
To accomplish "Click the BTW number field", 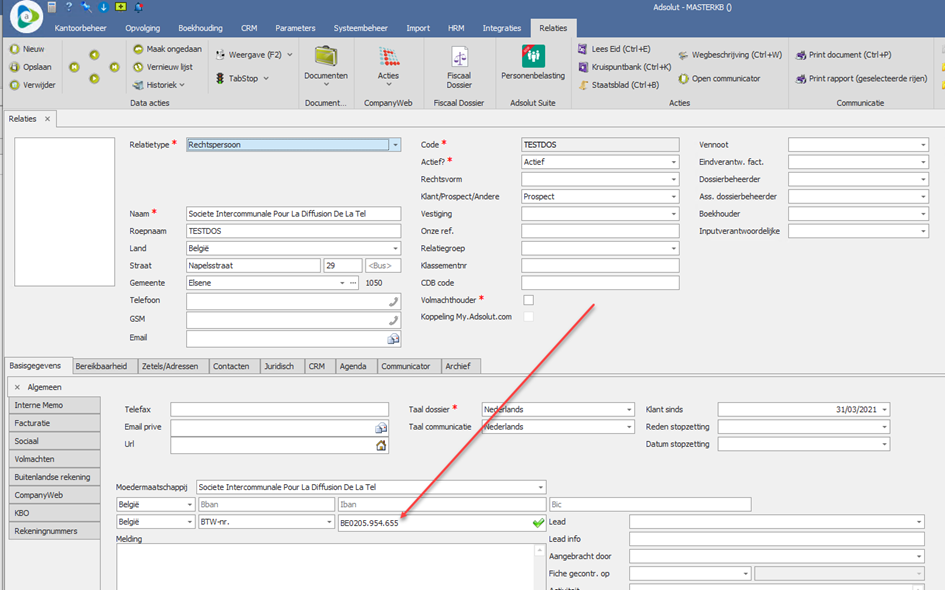I will tap(442, 523).
